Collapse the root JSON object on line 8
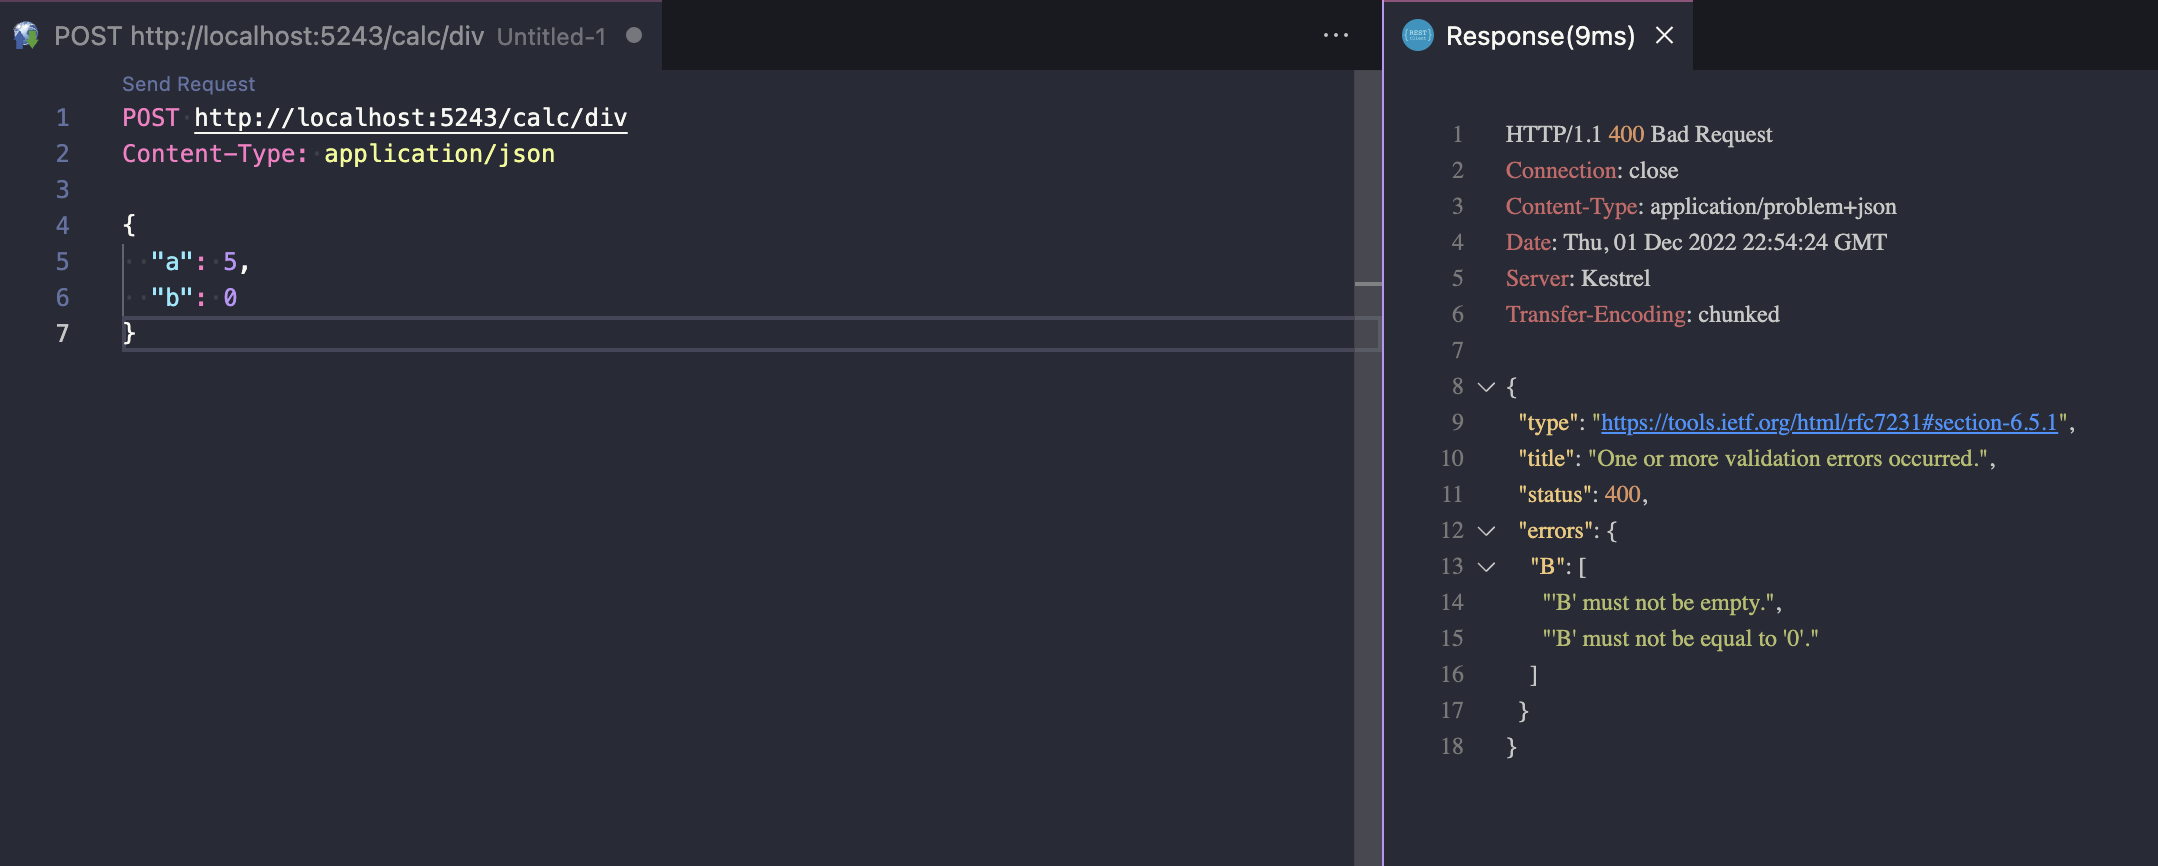The width and height of the screenshot is (2158, 866). pyautogui.click(x=1487, y=386)
